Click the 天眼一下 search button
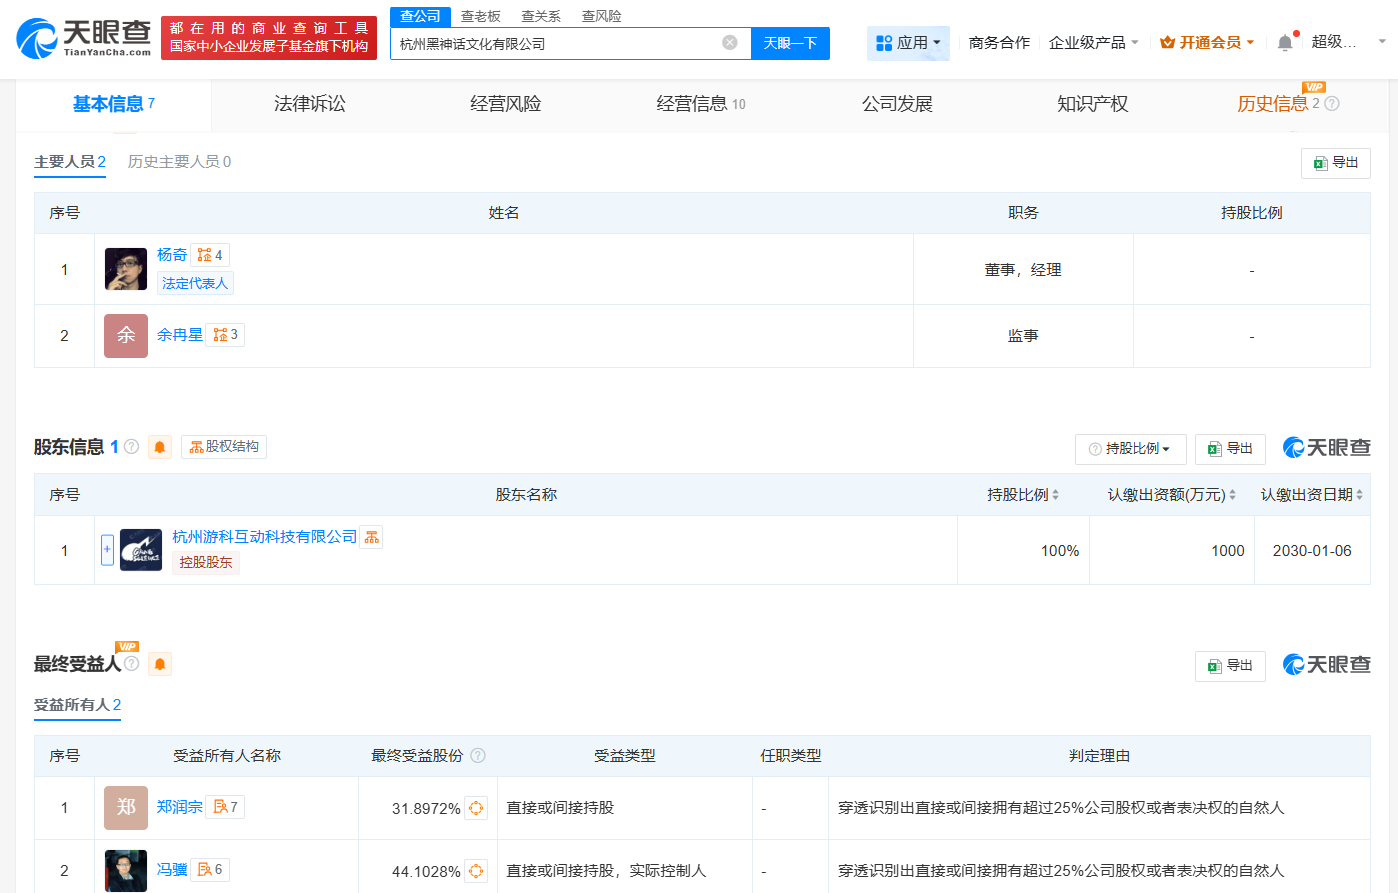The height and width of the screenshot is (893, 1398). (790, 42)
